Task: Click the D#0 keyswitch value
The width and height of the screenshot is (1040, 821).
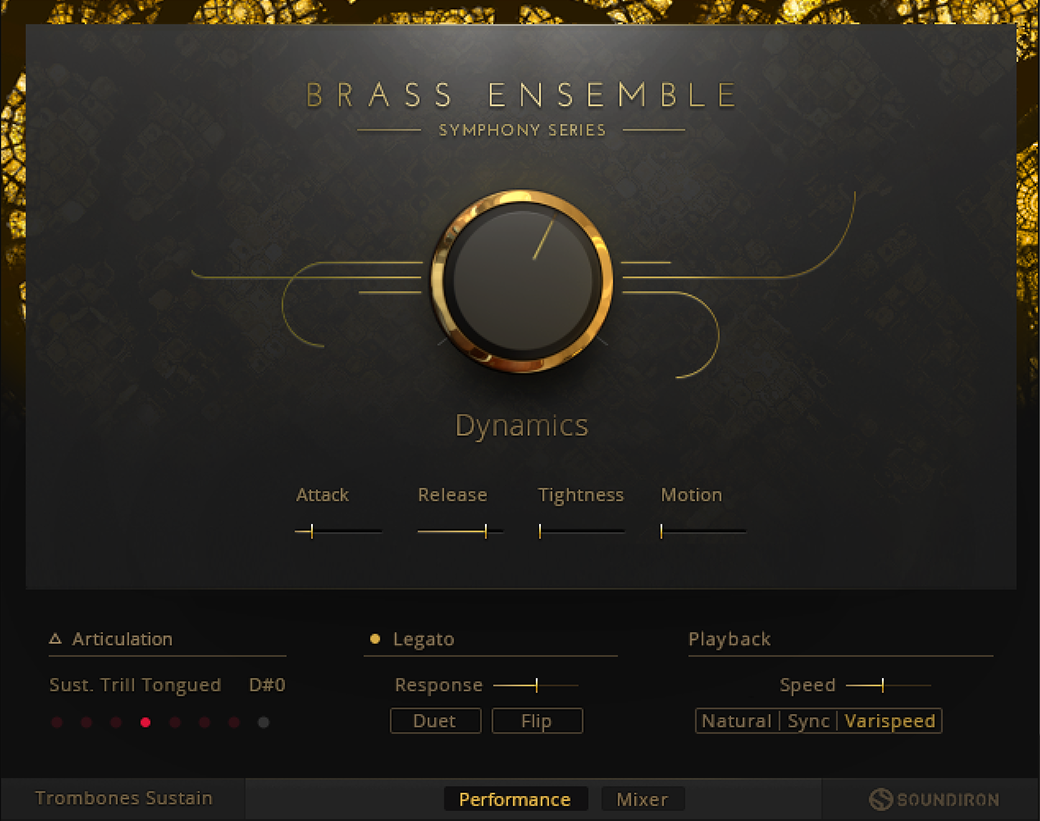Action: pos(267,685)
